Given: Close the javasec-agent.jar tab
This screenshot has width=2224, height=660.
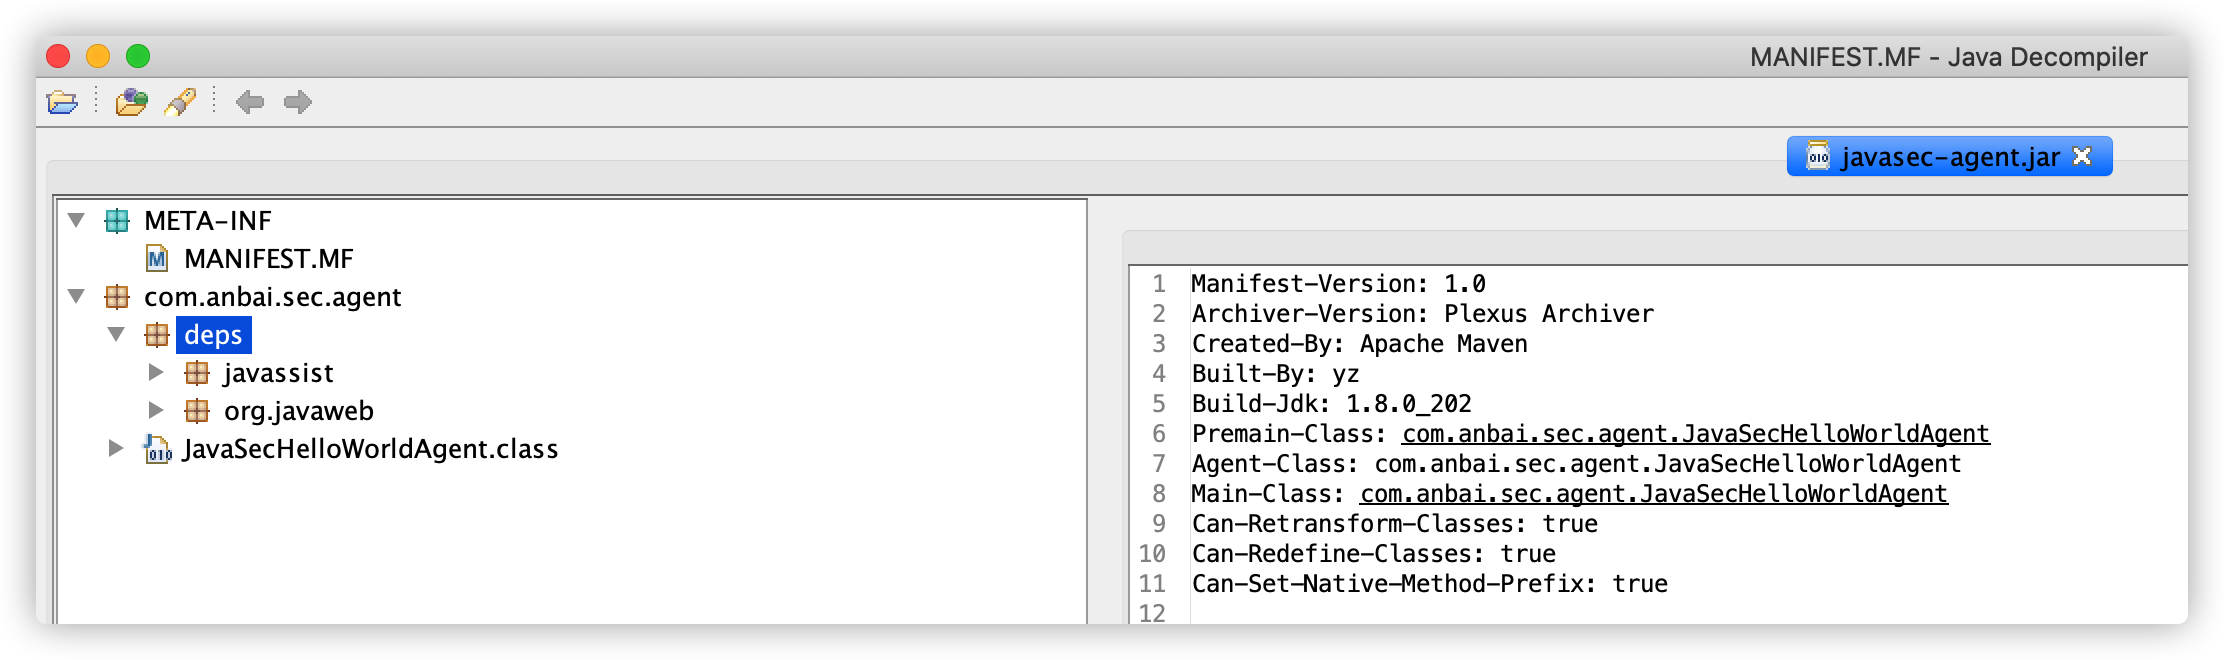Looking at the screenshot, I should click(x=2082, y=157).
